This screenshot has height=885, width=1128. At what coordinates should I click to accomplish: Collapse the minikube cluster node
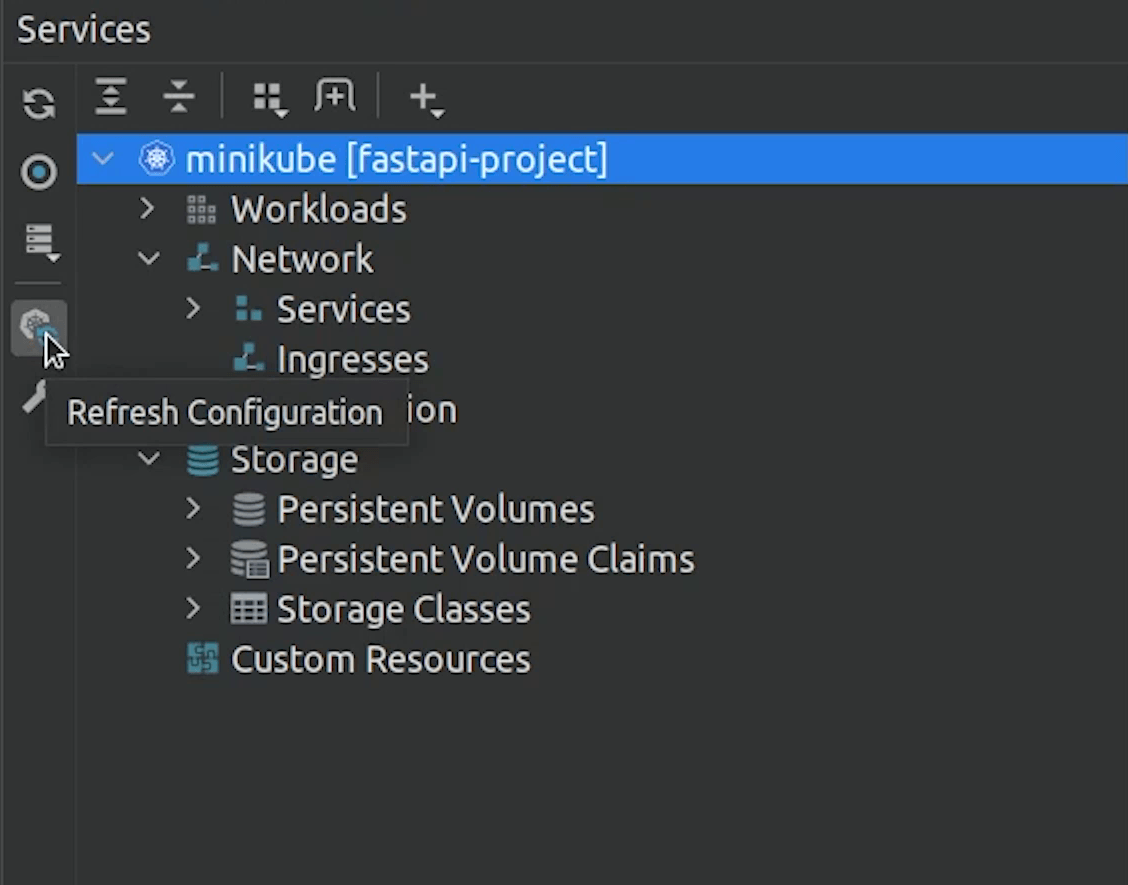(x=103, y=159)
